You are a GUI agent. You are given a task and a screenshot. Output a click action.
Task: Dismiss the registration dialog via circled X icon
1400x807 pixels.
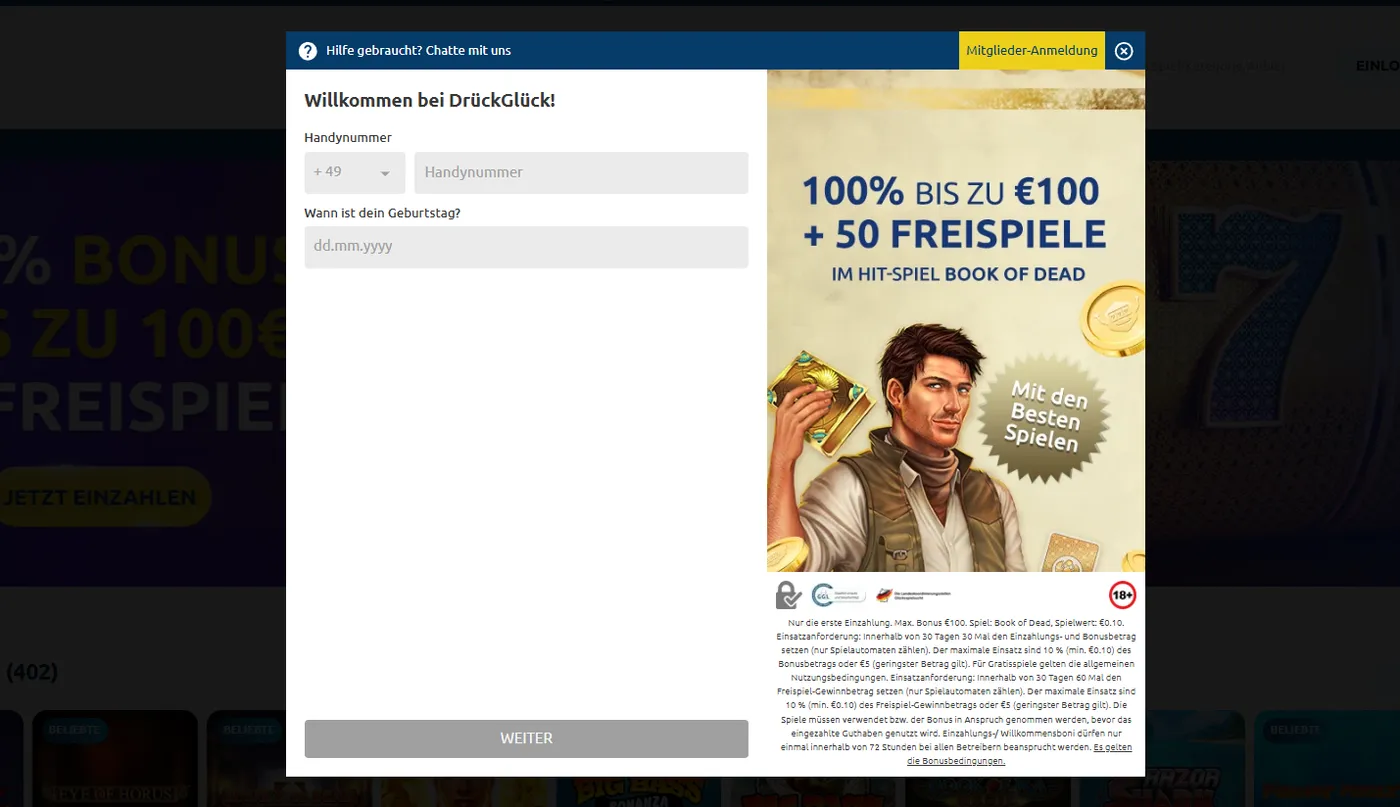[x=1123, y=50]
